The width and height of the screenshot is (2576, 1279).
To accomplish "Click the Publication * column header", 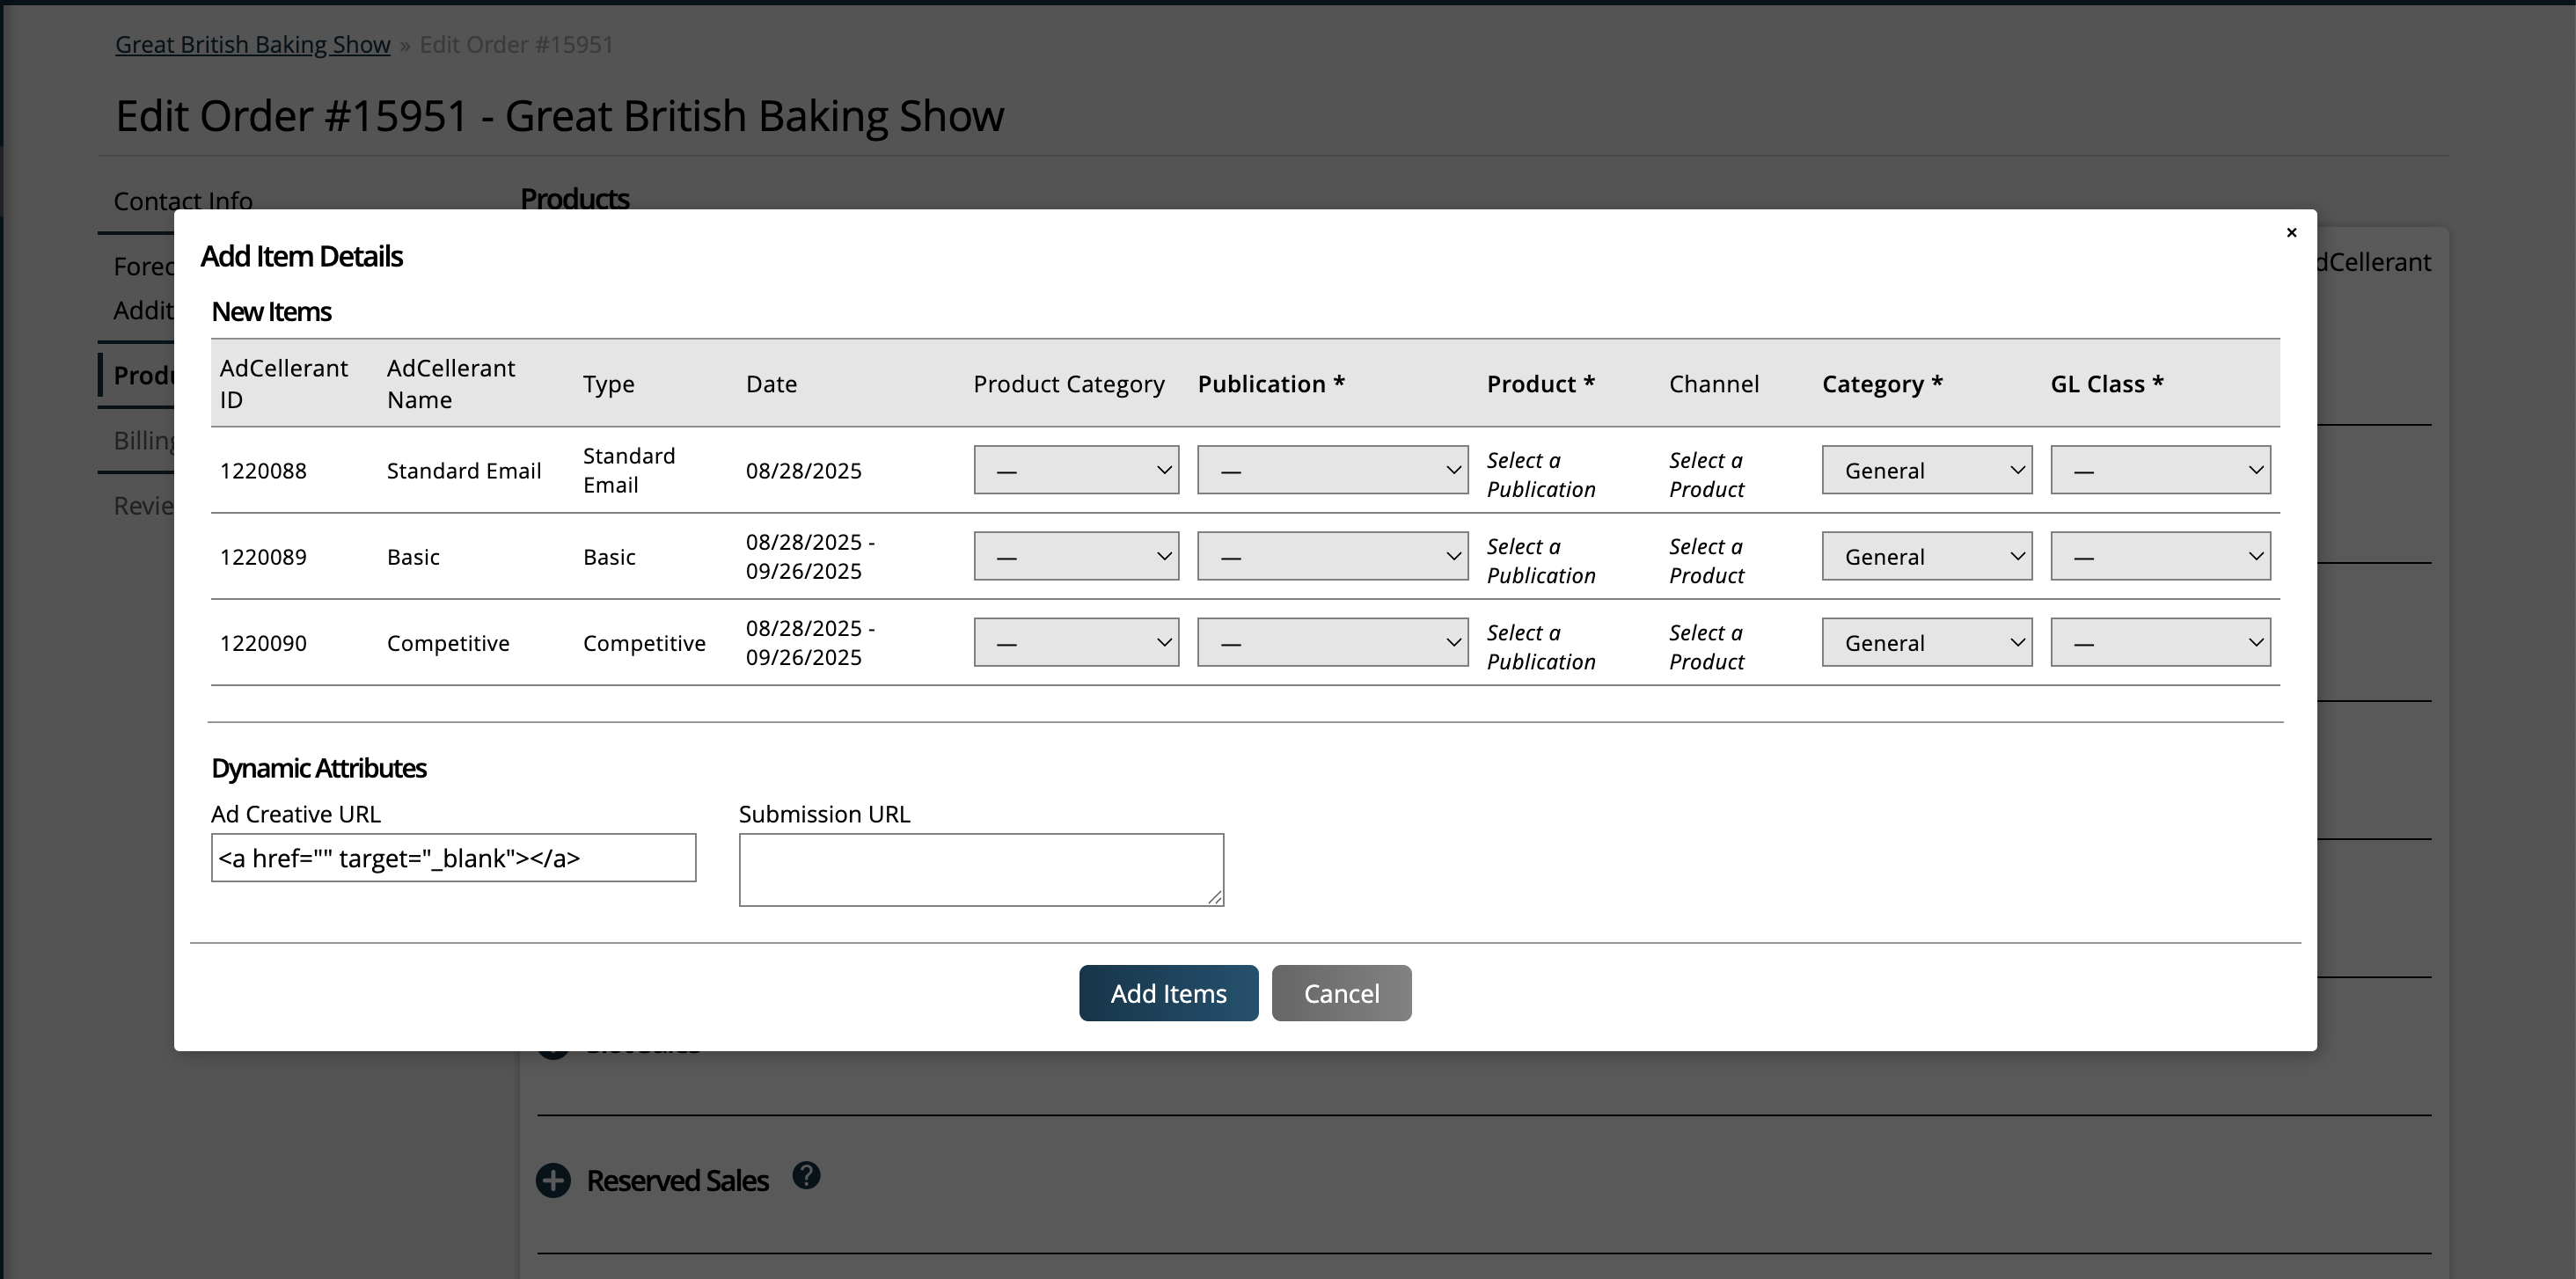I will pyautogui.click(x=1271, y=384).
